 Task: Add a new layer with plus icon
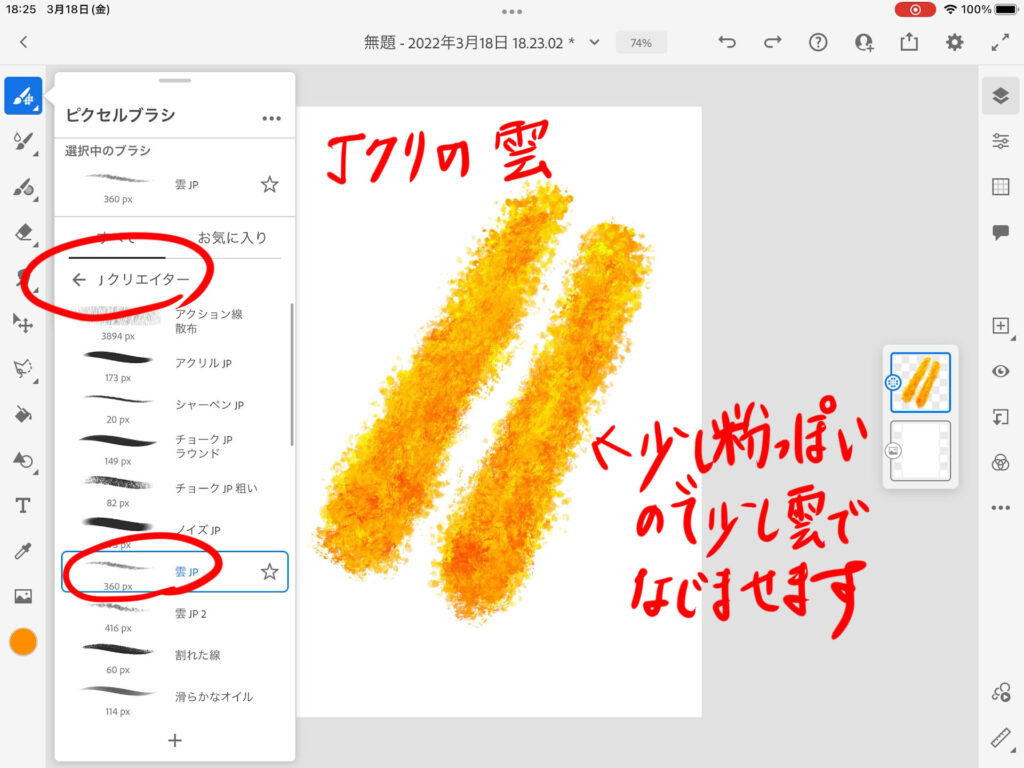pos(1000,326)
